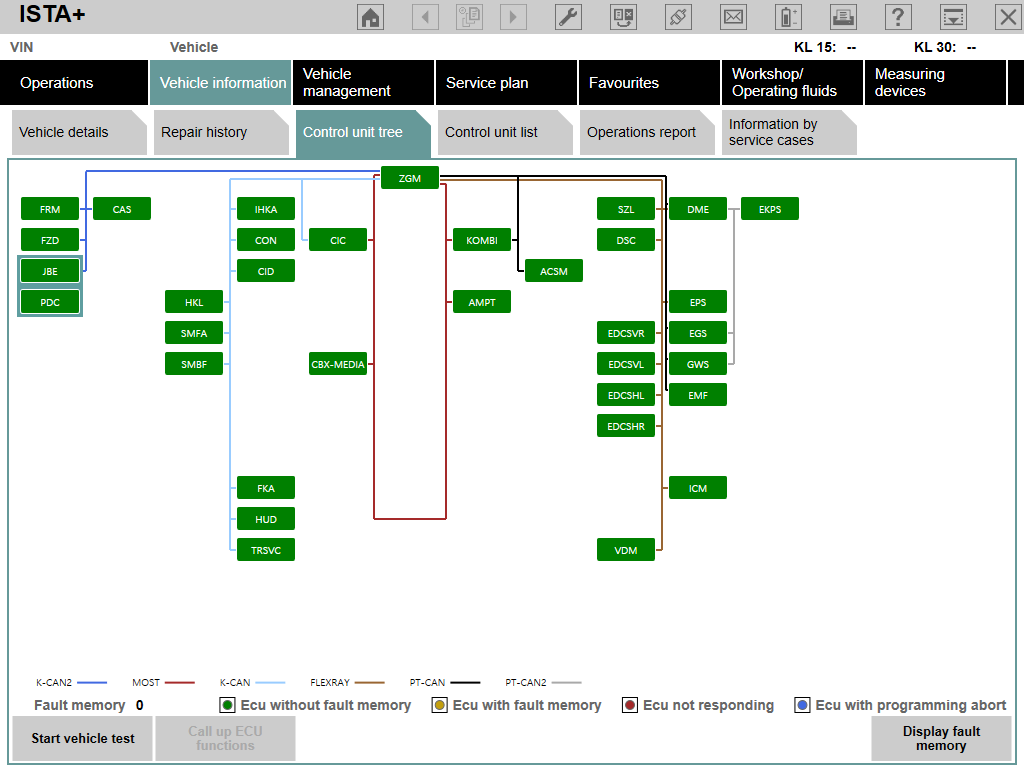Click the printer icon
Image resolution: width=1024 pixels, height=768 pixels.
pyautogui.click(x=843, y=17)
